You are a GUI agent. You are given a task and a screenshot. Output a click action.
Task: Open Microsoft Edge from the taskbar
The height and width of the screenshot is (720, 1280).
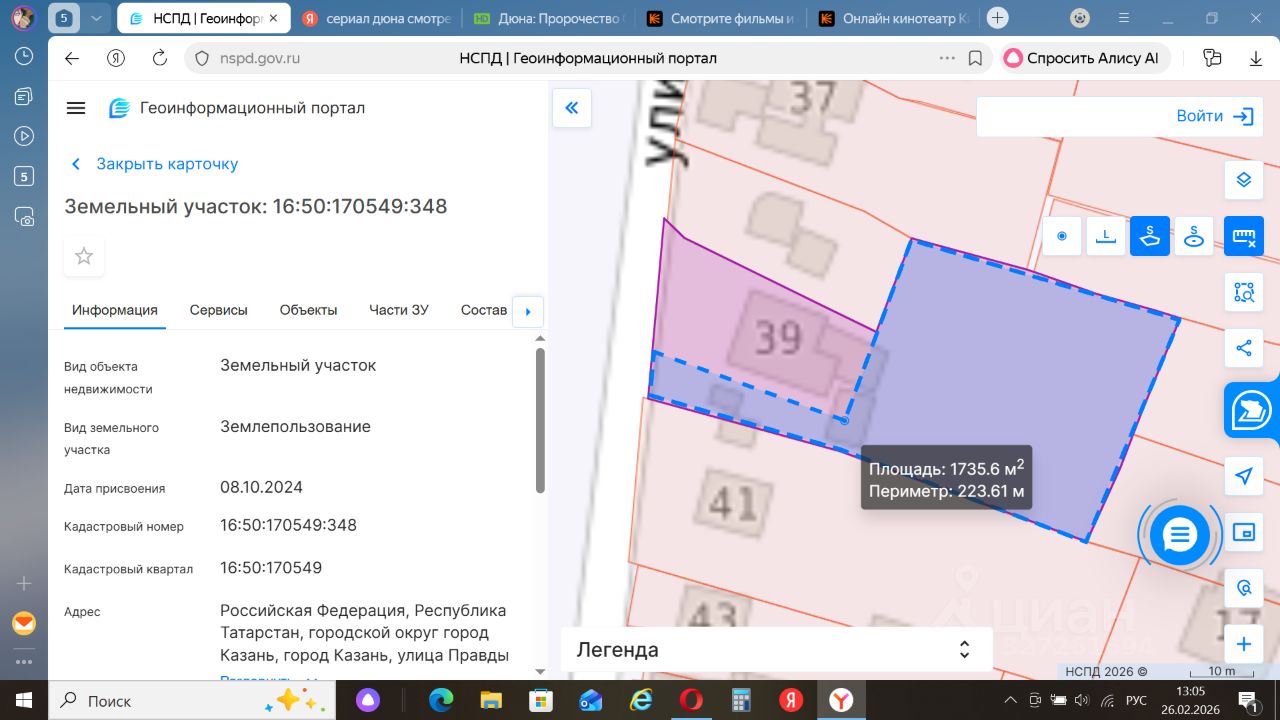tap(441, 700)
